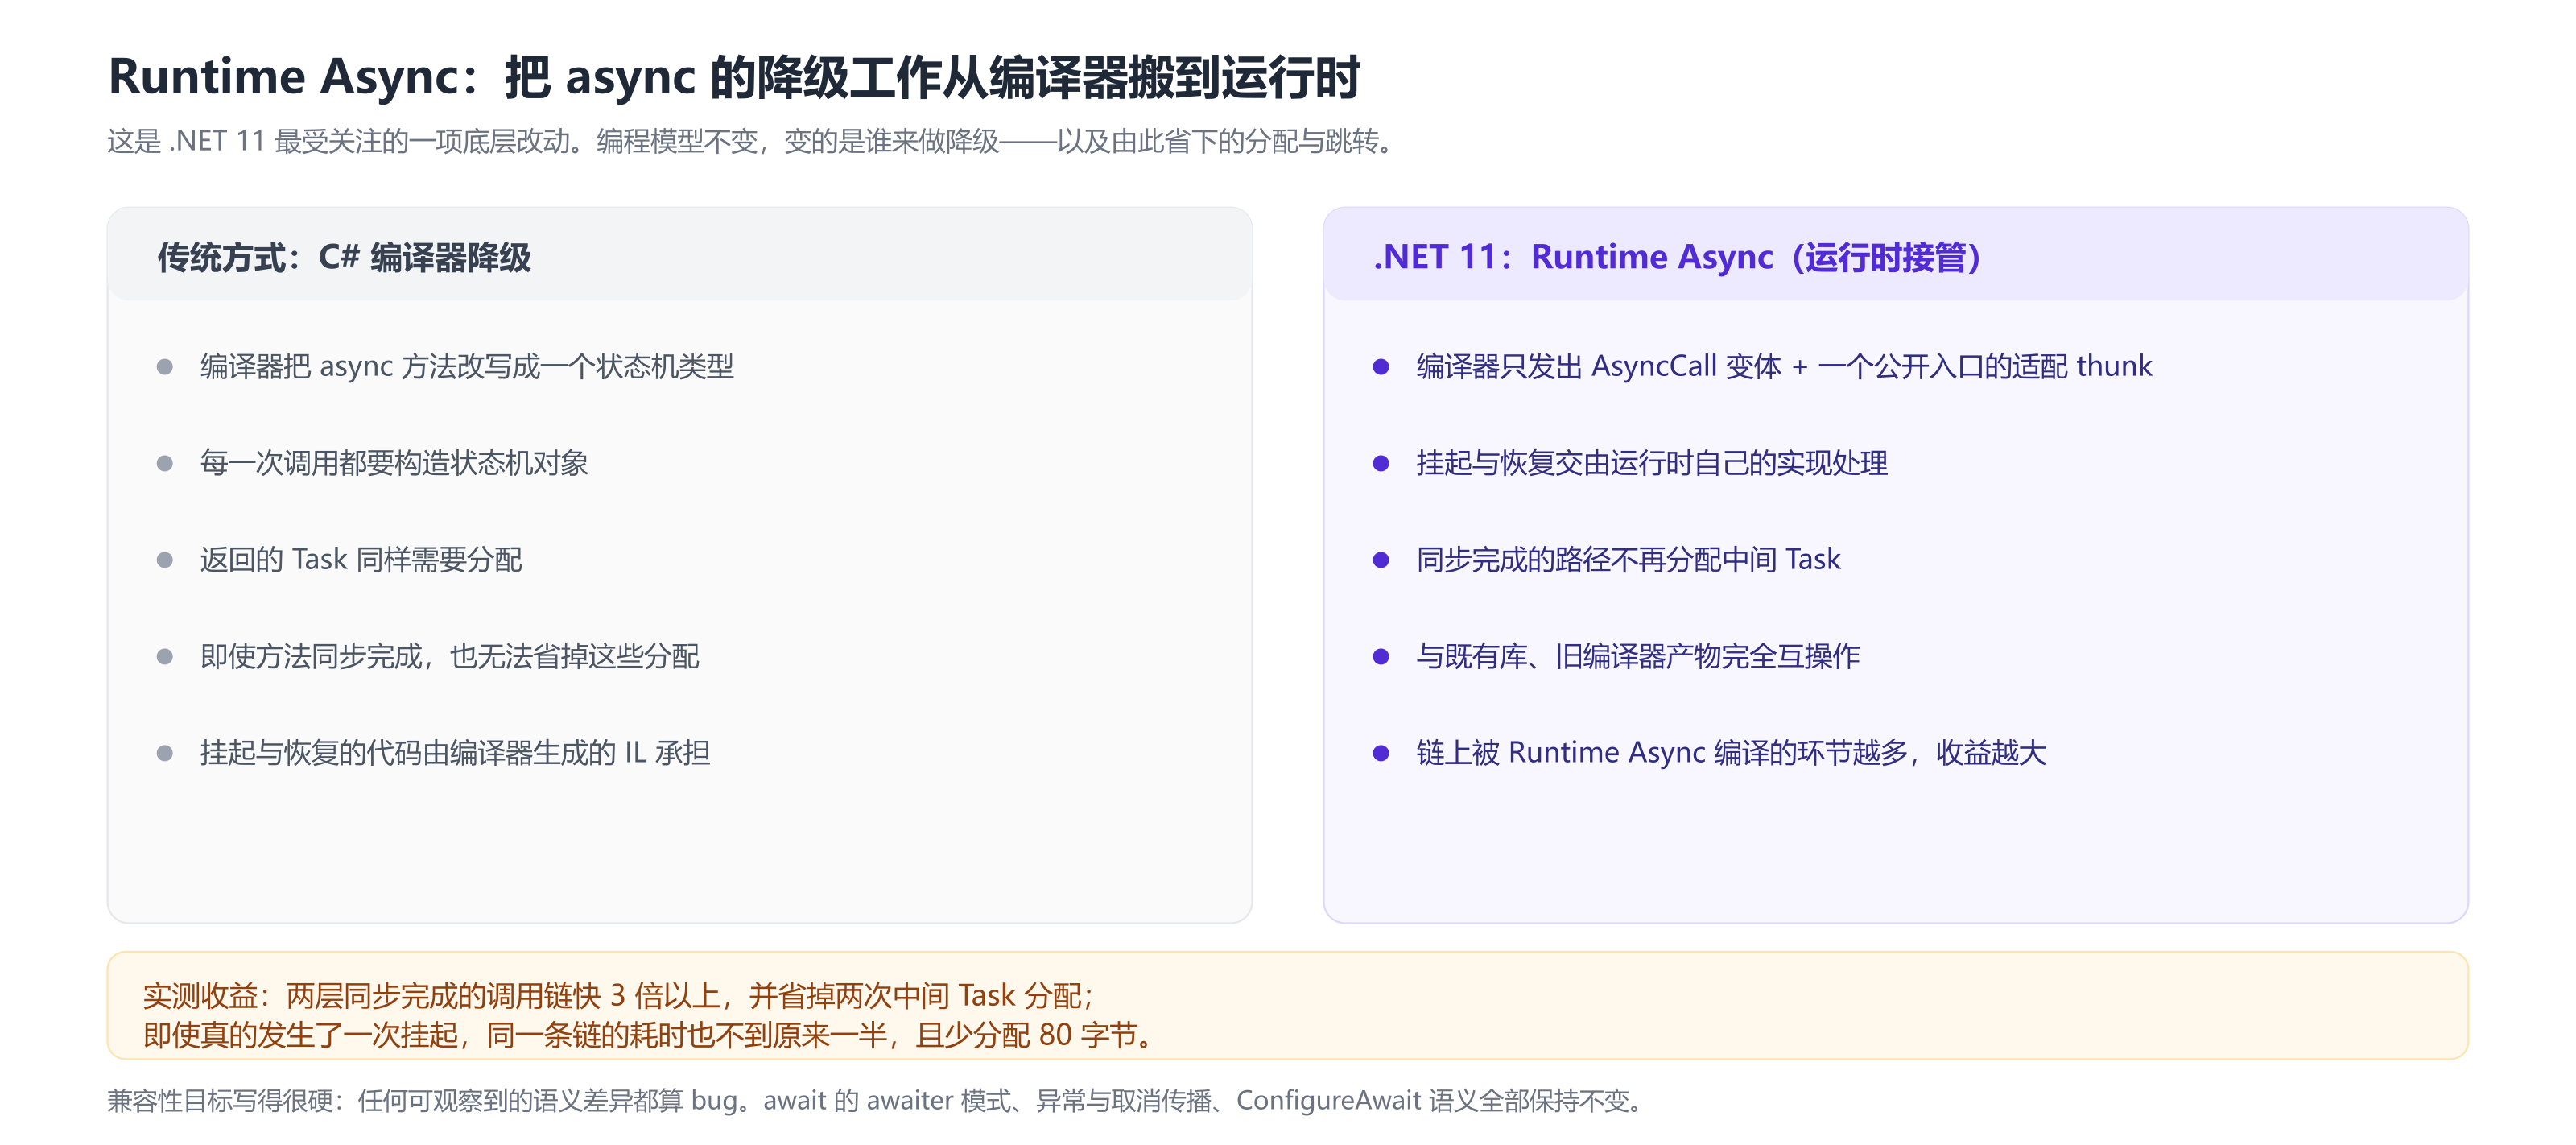Click bullet '同步完成的路径不再分配中间 Task'

tap(1628, 559)
